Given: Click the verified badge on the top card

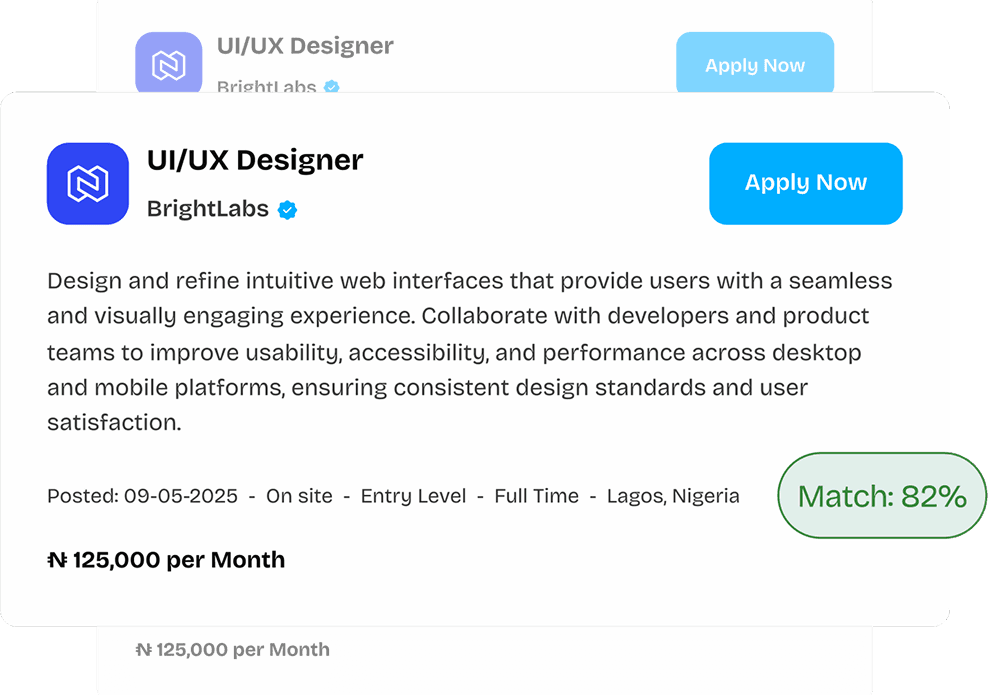Looking at the screenshot, I should (330, 88).
